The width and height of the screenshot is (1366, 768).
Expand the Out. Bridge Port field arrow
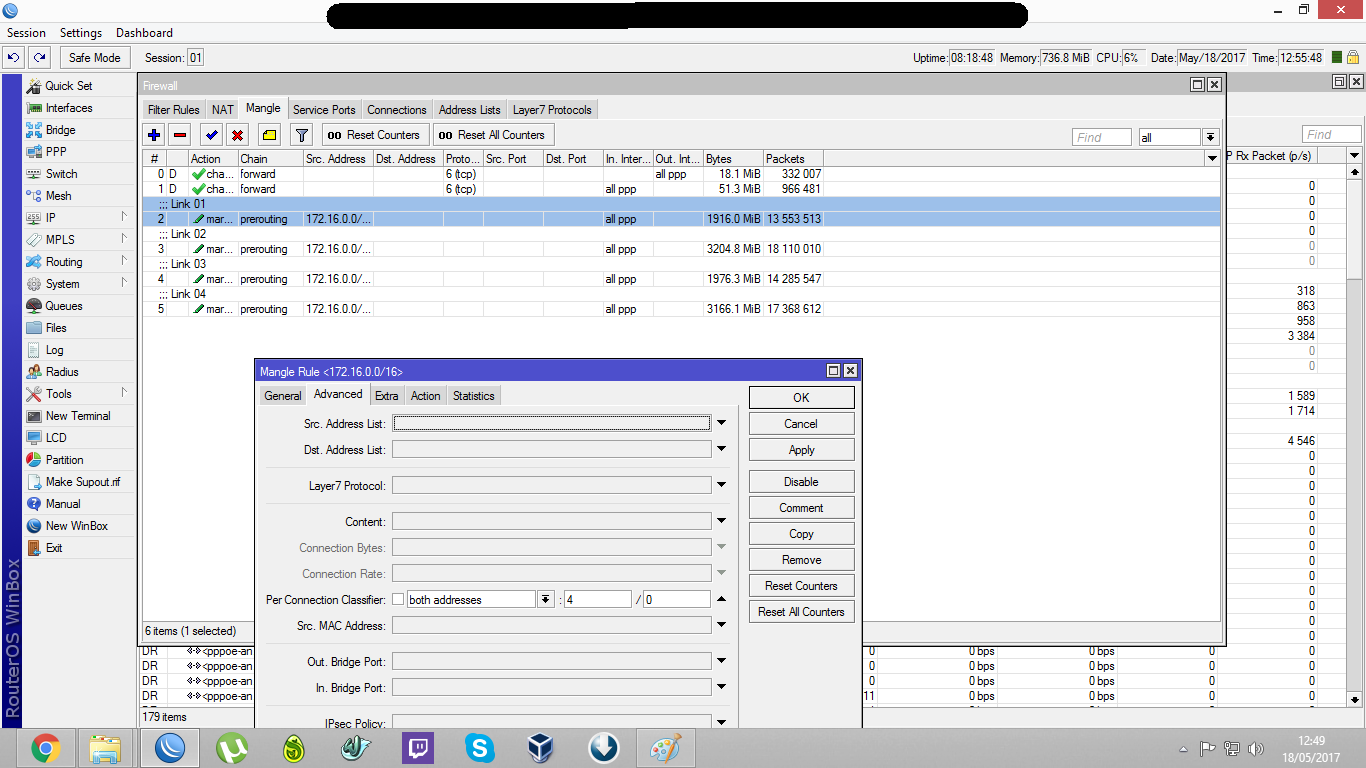pos(721,662)
